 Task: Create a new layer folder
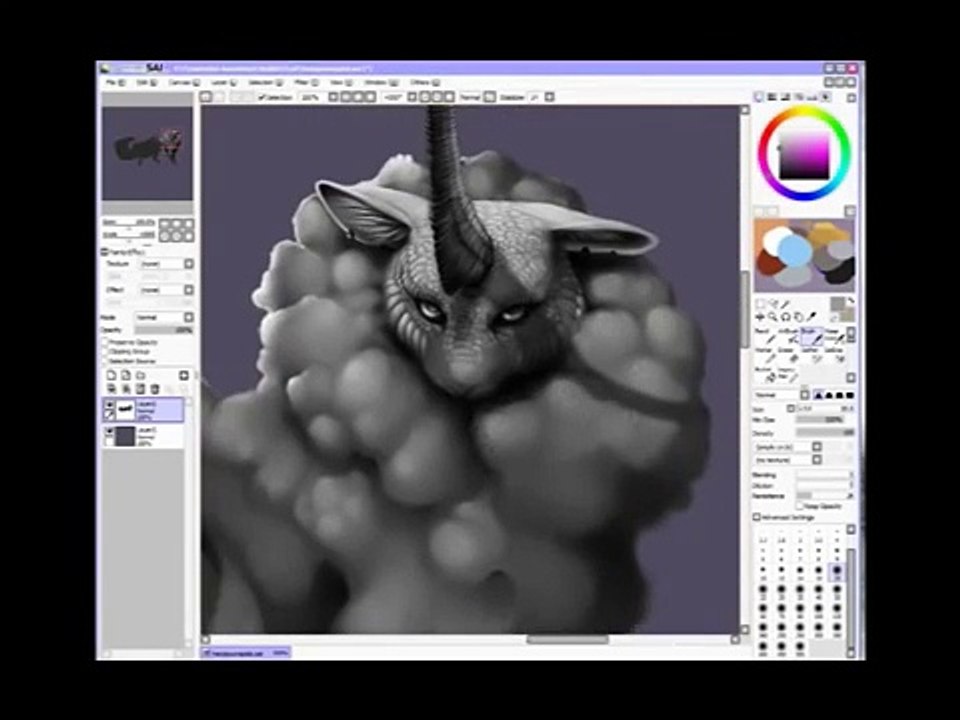coord(141,375)
